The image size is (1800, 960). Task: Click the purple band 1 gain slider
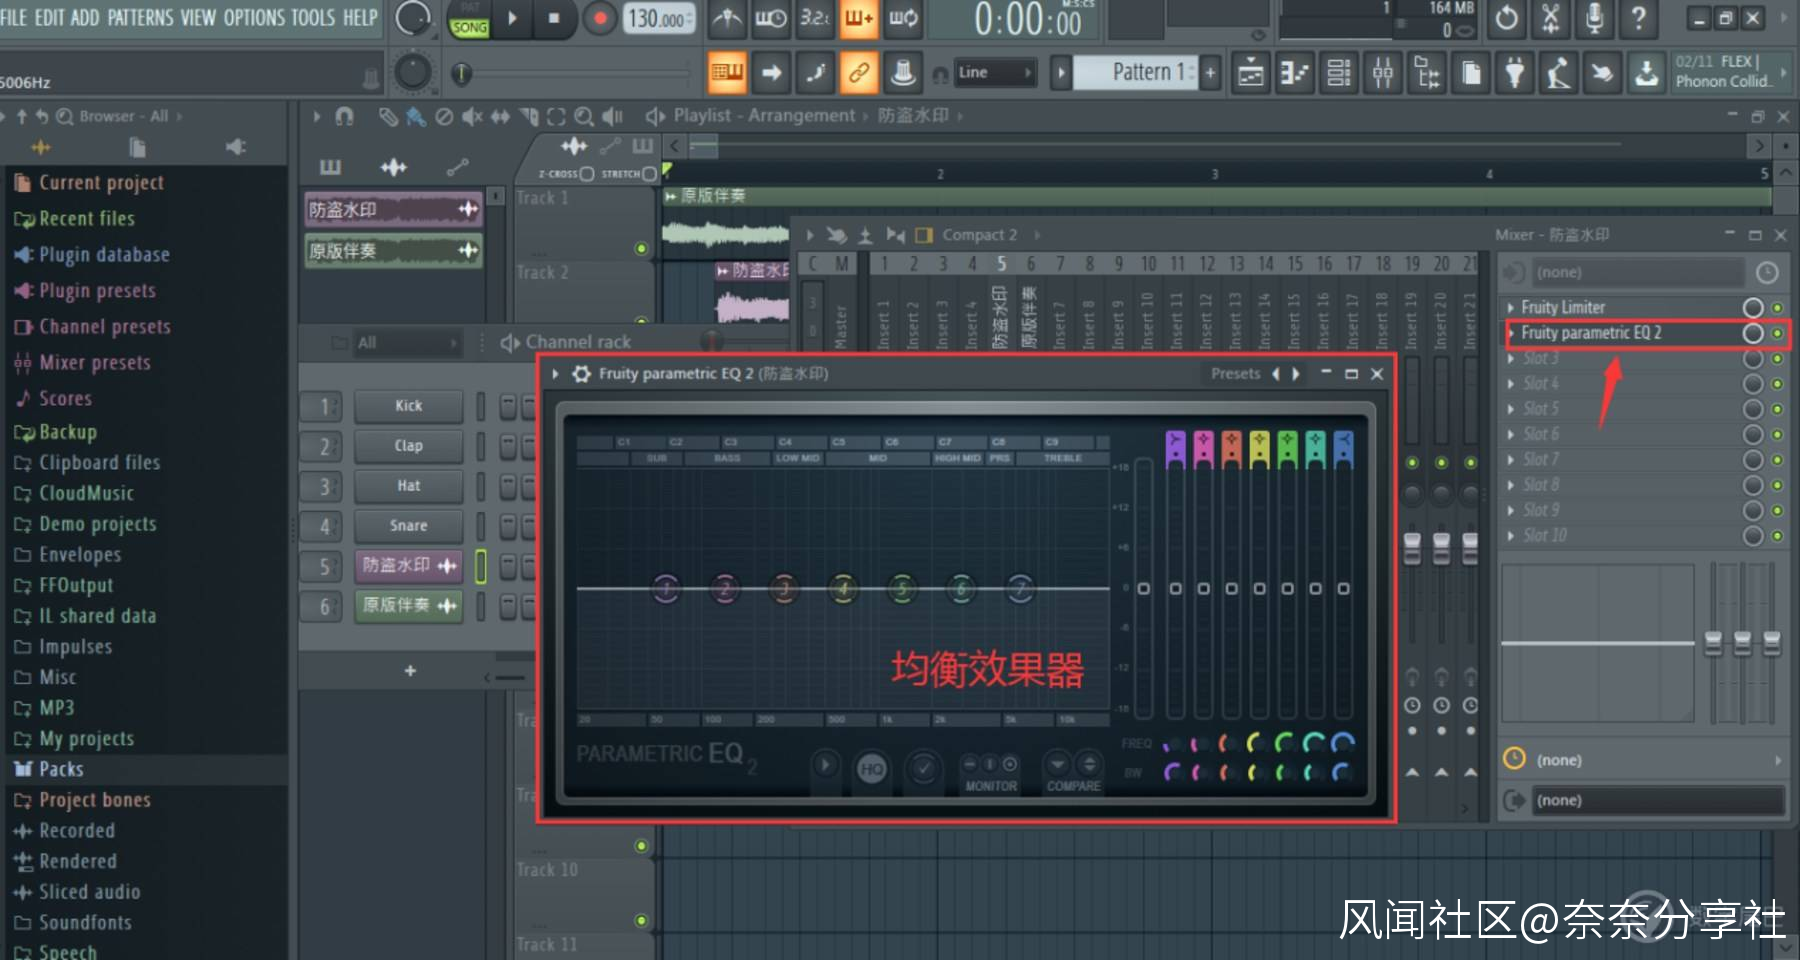[x=1175, y=588]
